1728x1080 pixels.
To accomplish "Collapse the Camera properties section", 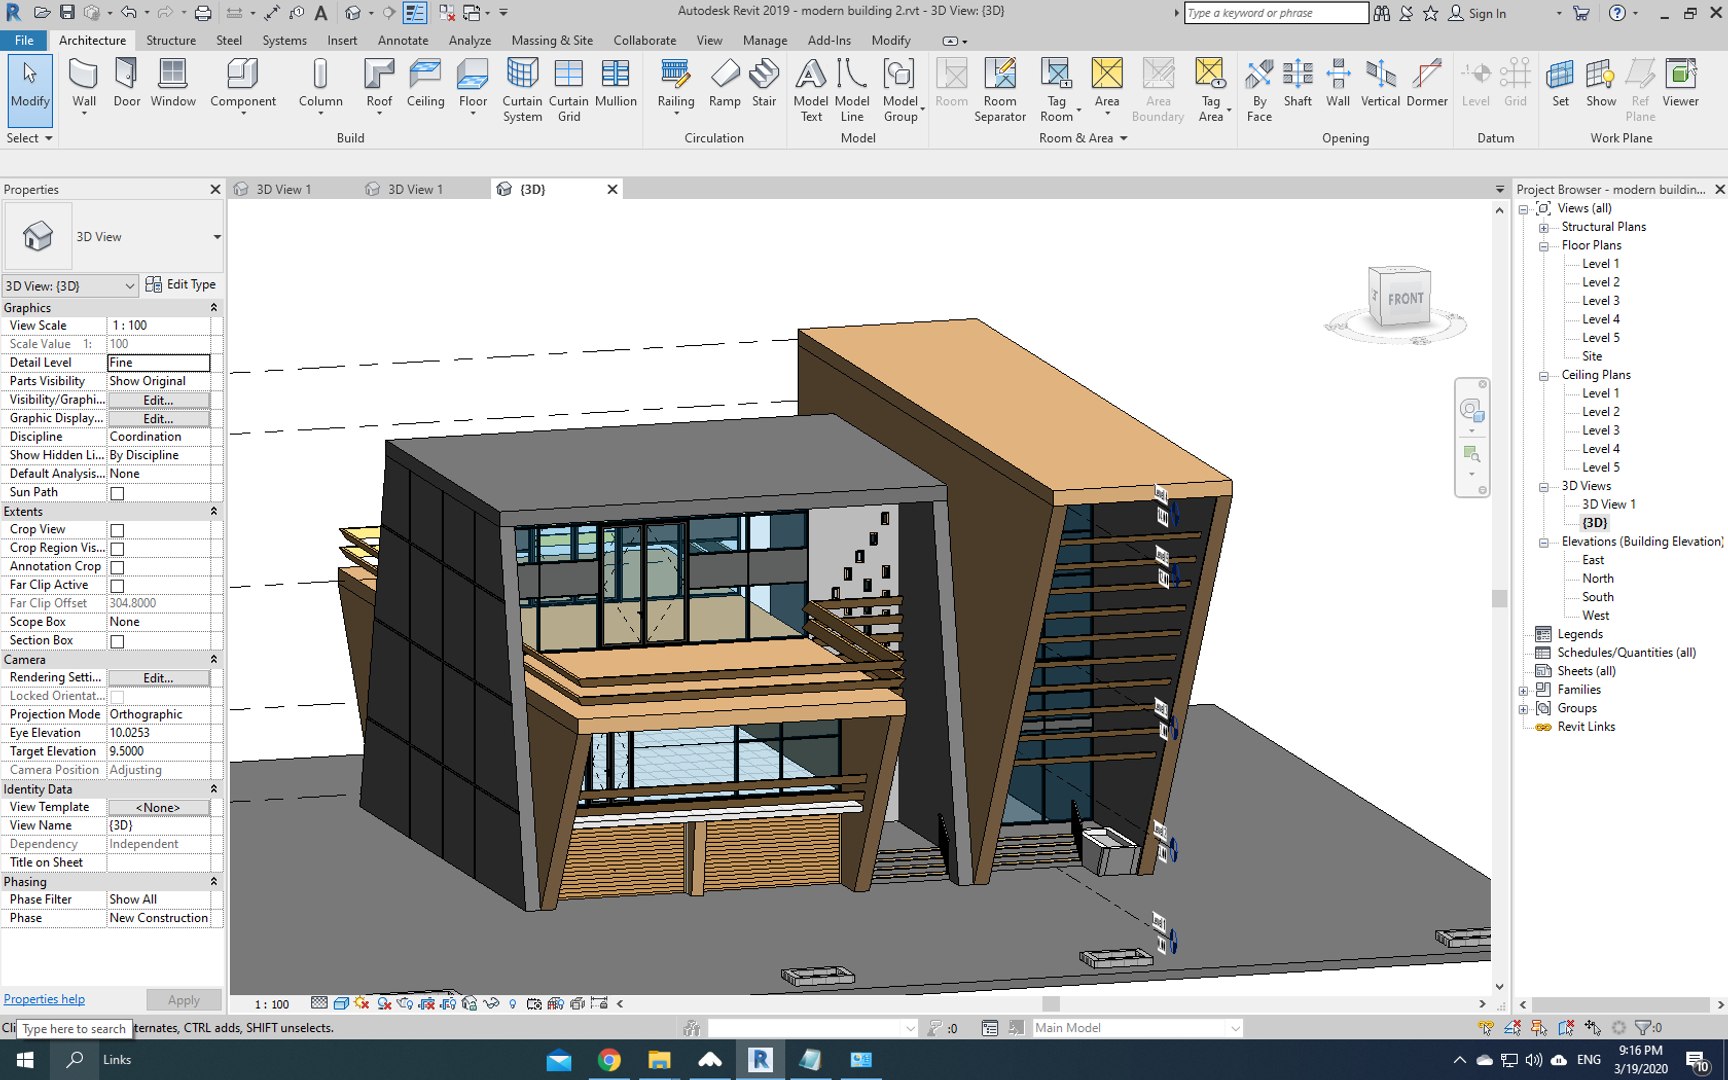I will pyautogui.click(x=213, y=660).
